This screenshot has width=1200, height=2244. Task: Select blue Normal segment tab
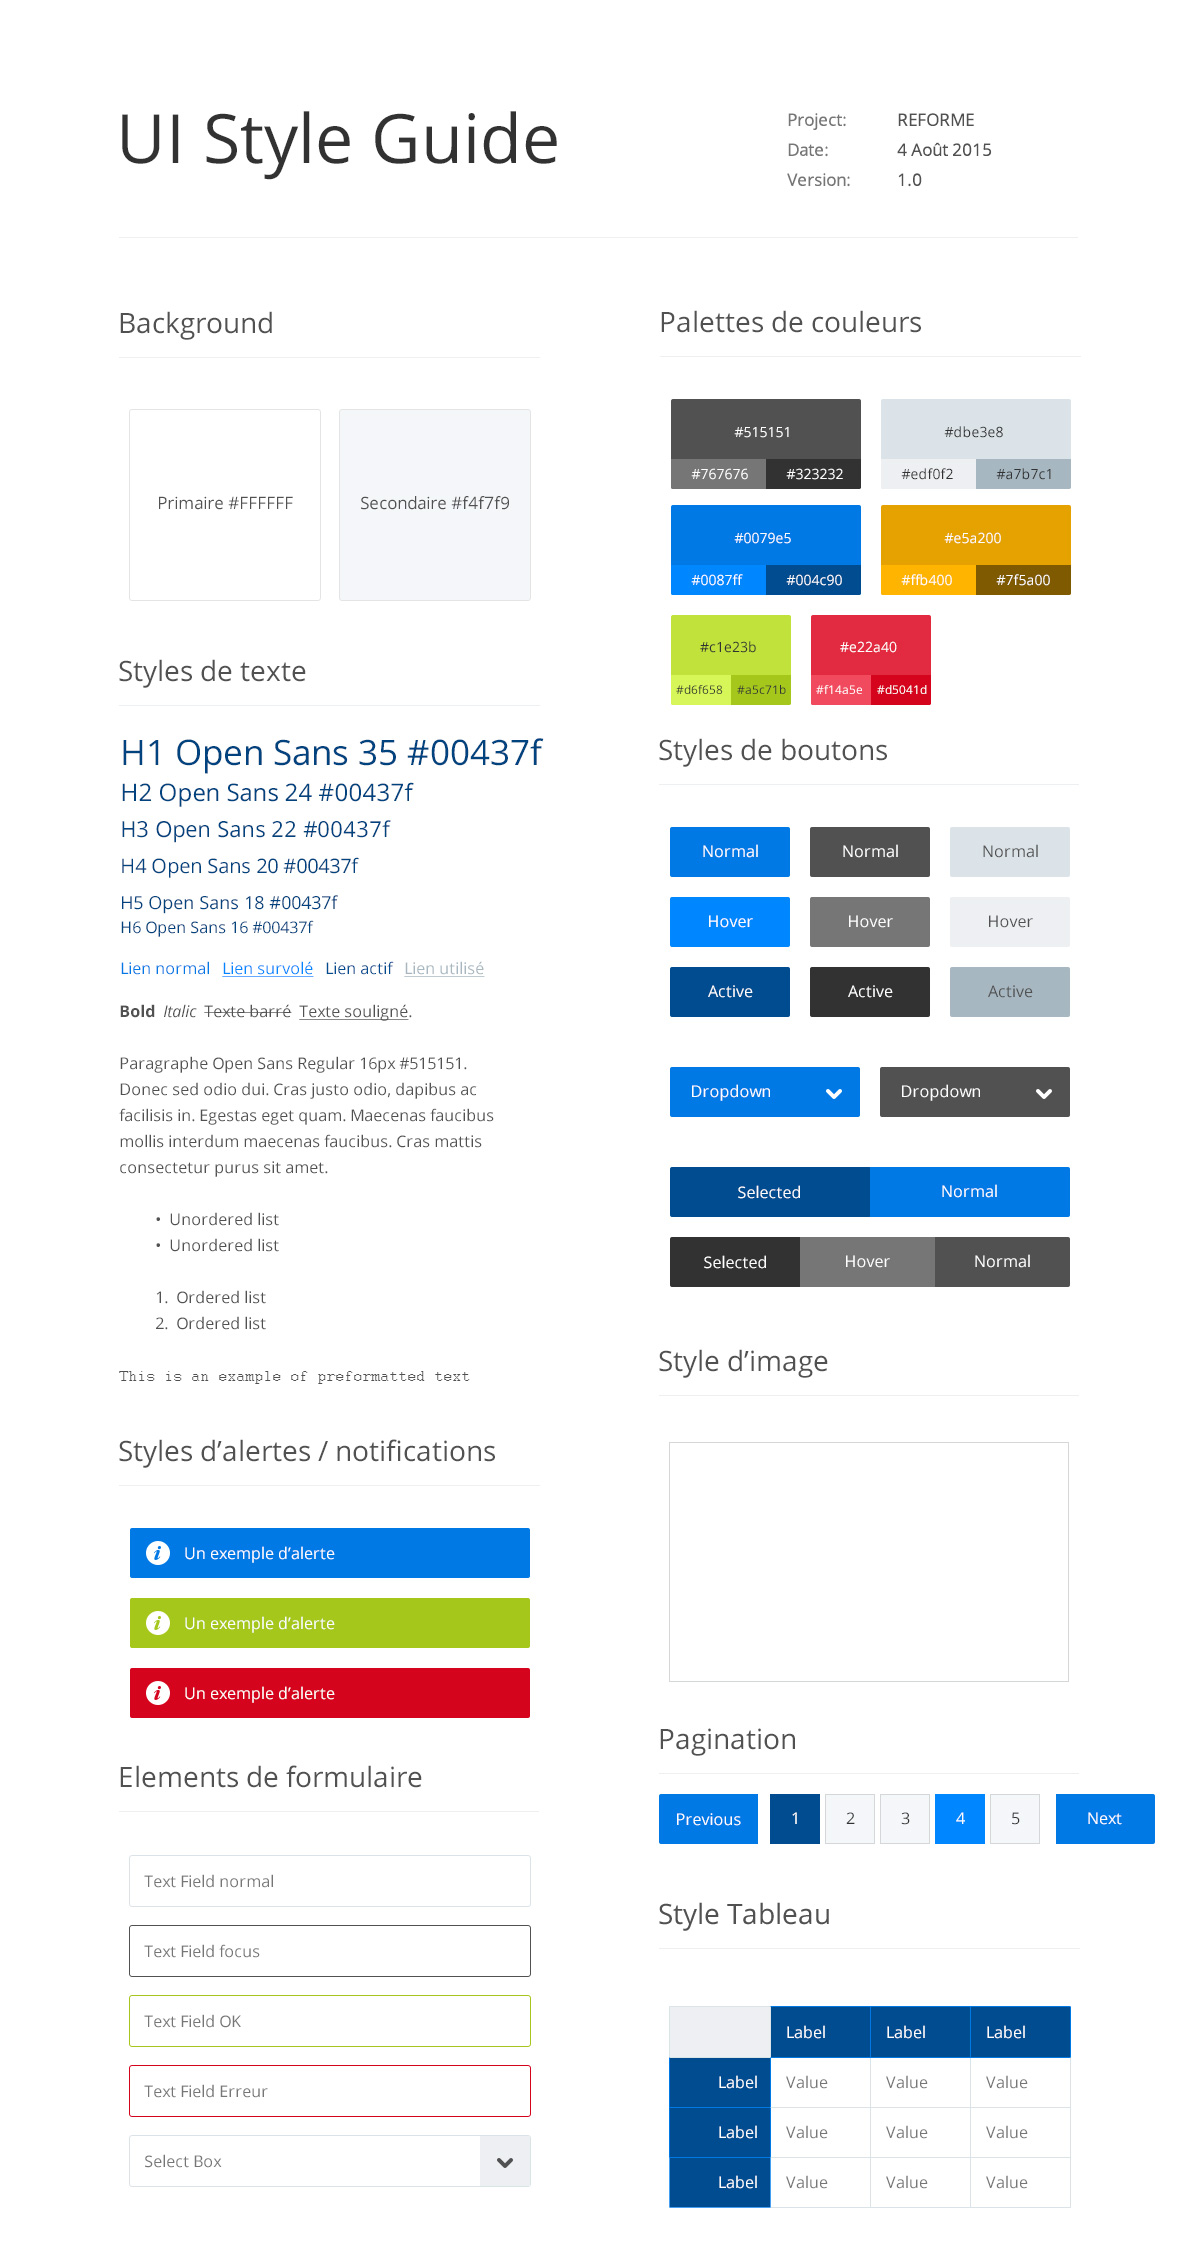970,1192
